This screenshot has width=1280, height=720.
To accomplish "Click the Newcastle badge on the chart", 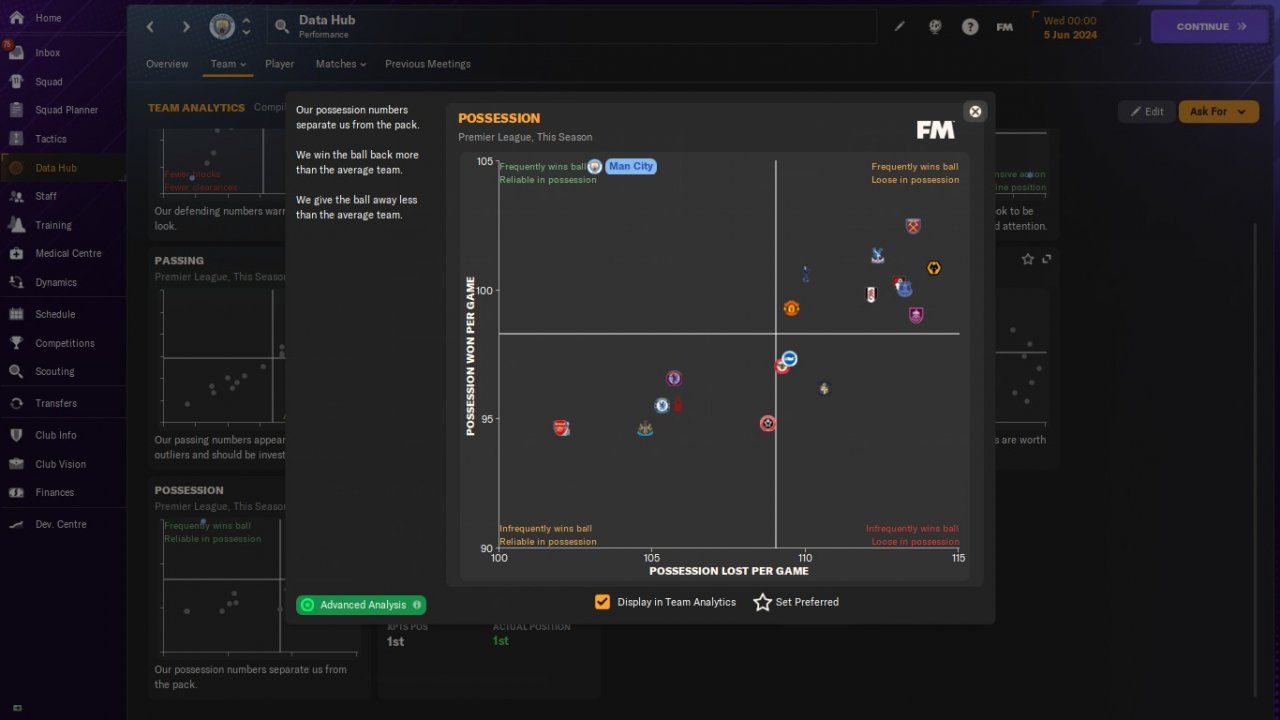I will (645, 429).
